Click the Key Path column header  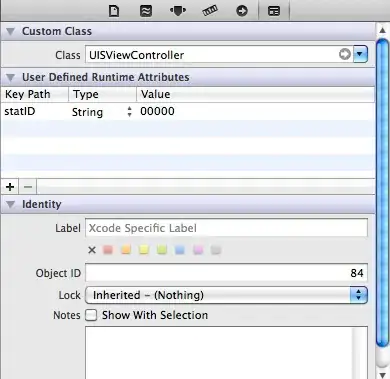[35, 94]
